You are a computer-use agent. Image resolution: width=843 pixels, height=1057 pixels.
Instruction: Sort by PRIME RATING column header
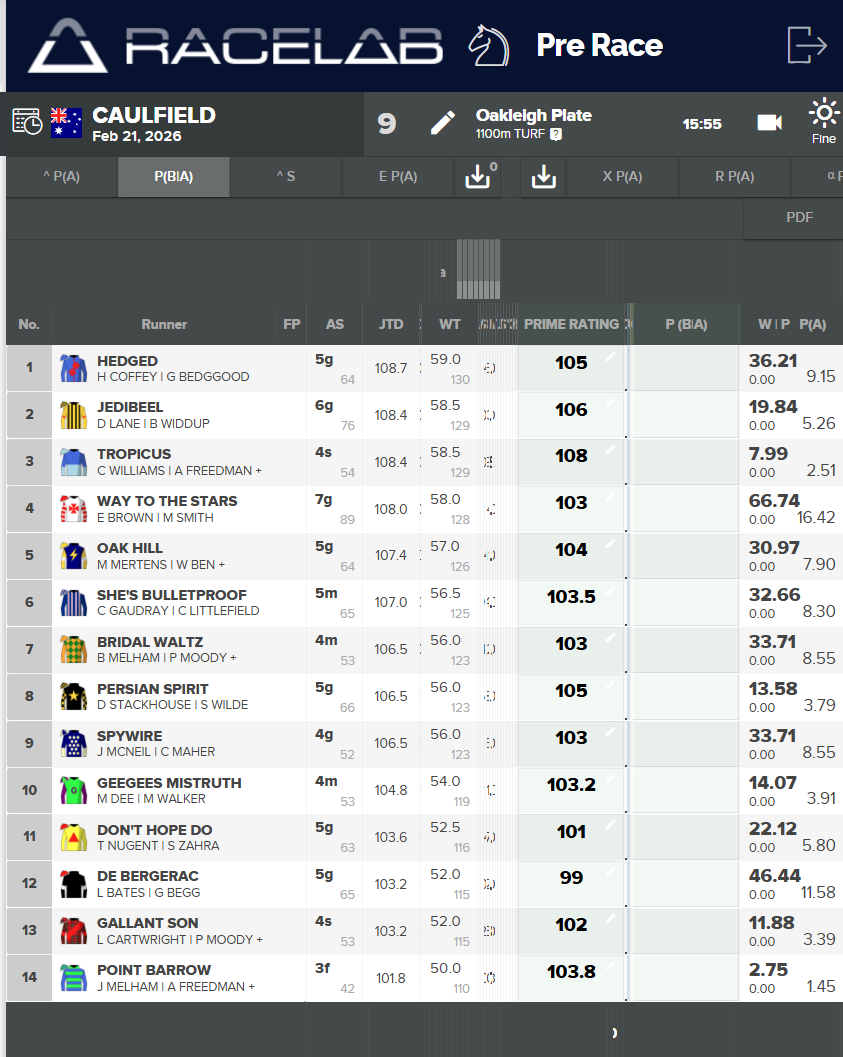tap(572, 324)
